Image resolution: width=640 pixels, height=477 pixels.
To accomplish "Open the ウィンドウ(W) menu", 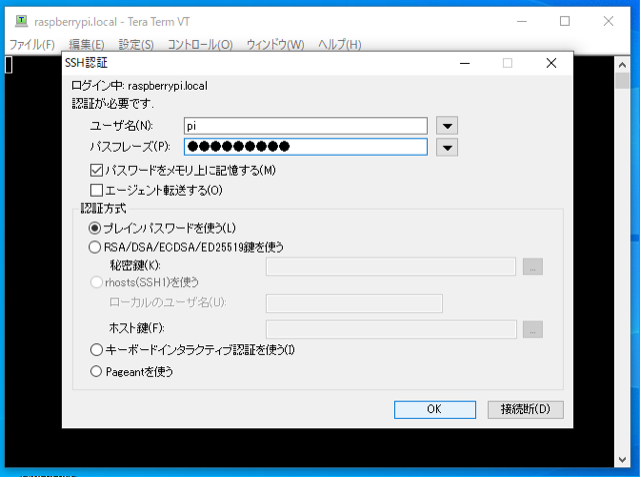I will [x=275, y=44].
